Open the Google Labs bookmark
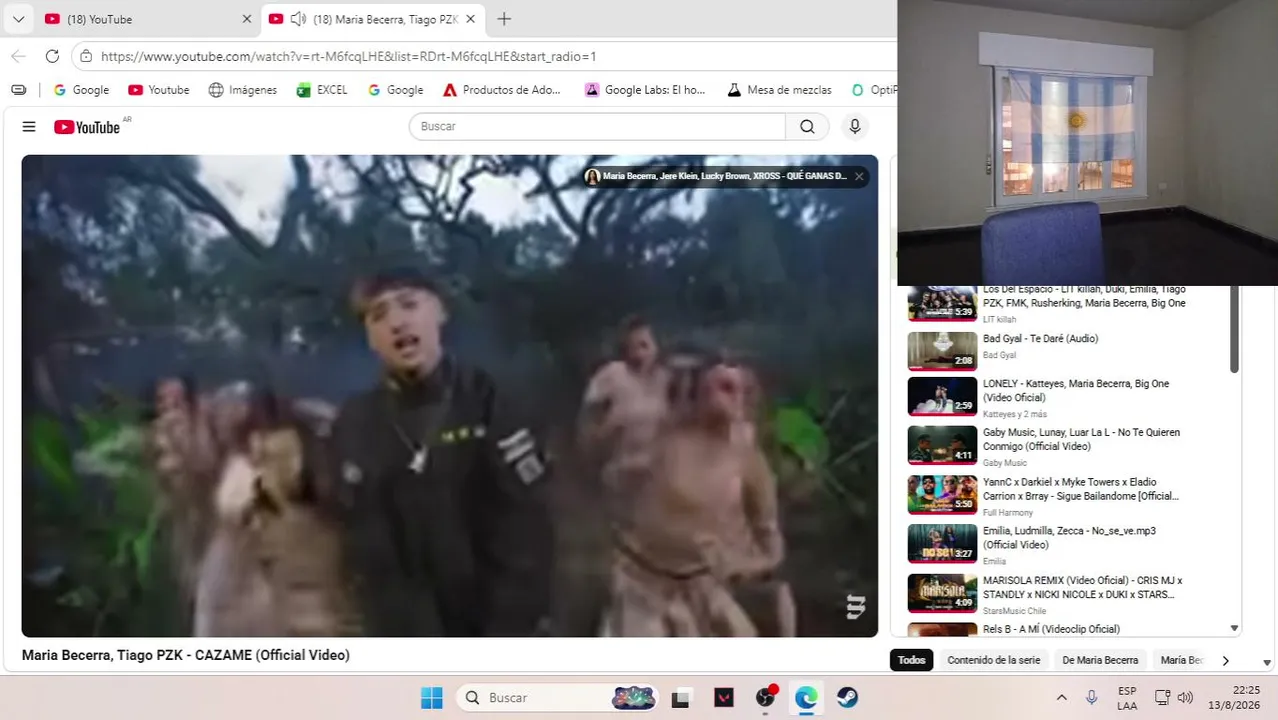This screenshot has width=1278, height=720. coord(645,90)
